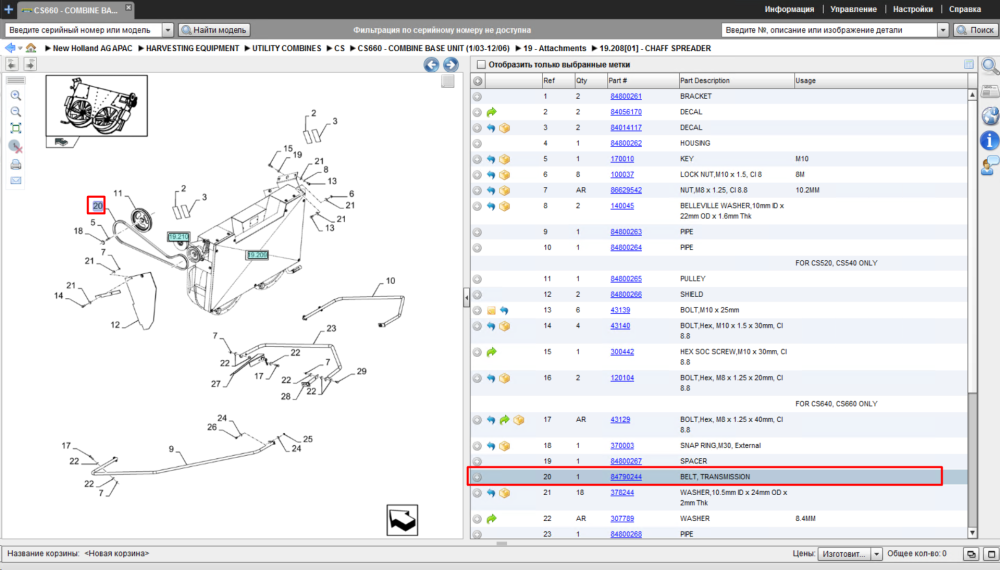This screenshot has height=570, width=1000.
Task: Go to '19 - Attachments' breadcrumb
Action: coord(554,48)
